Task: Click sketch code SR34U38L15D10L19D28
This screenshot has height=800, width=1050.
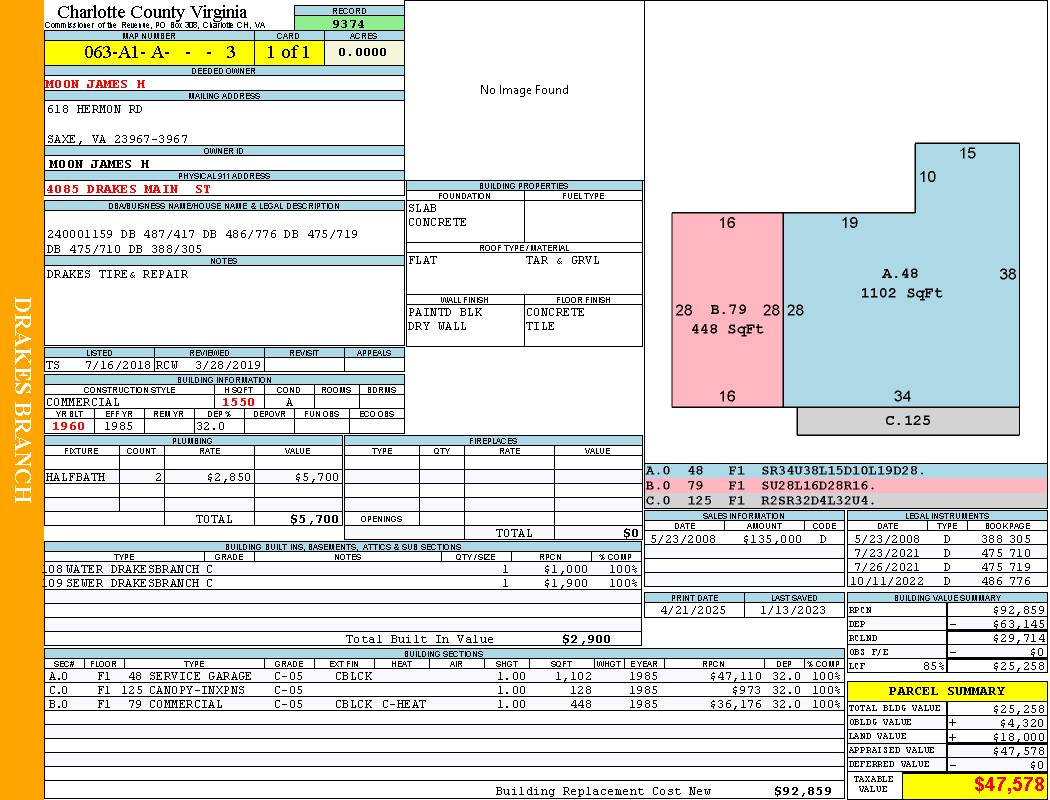Action: point(843,471)
